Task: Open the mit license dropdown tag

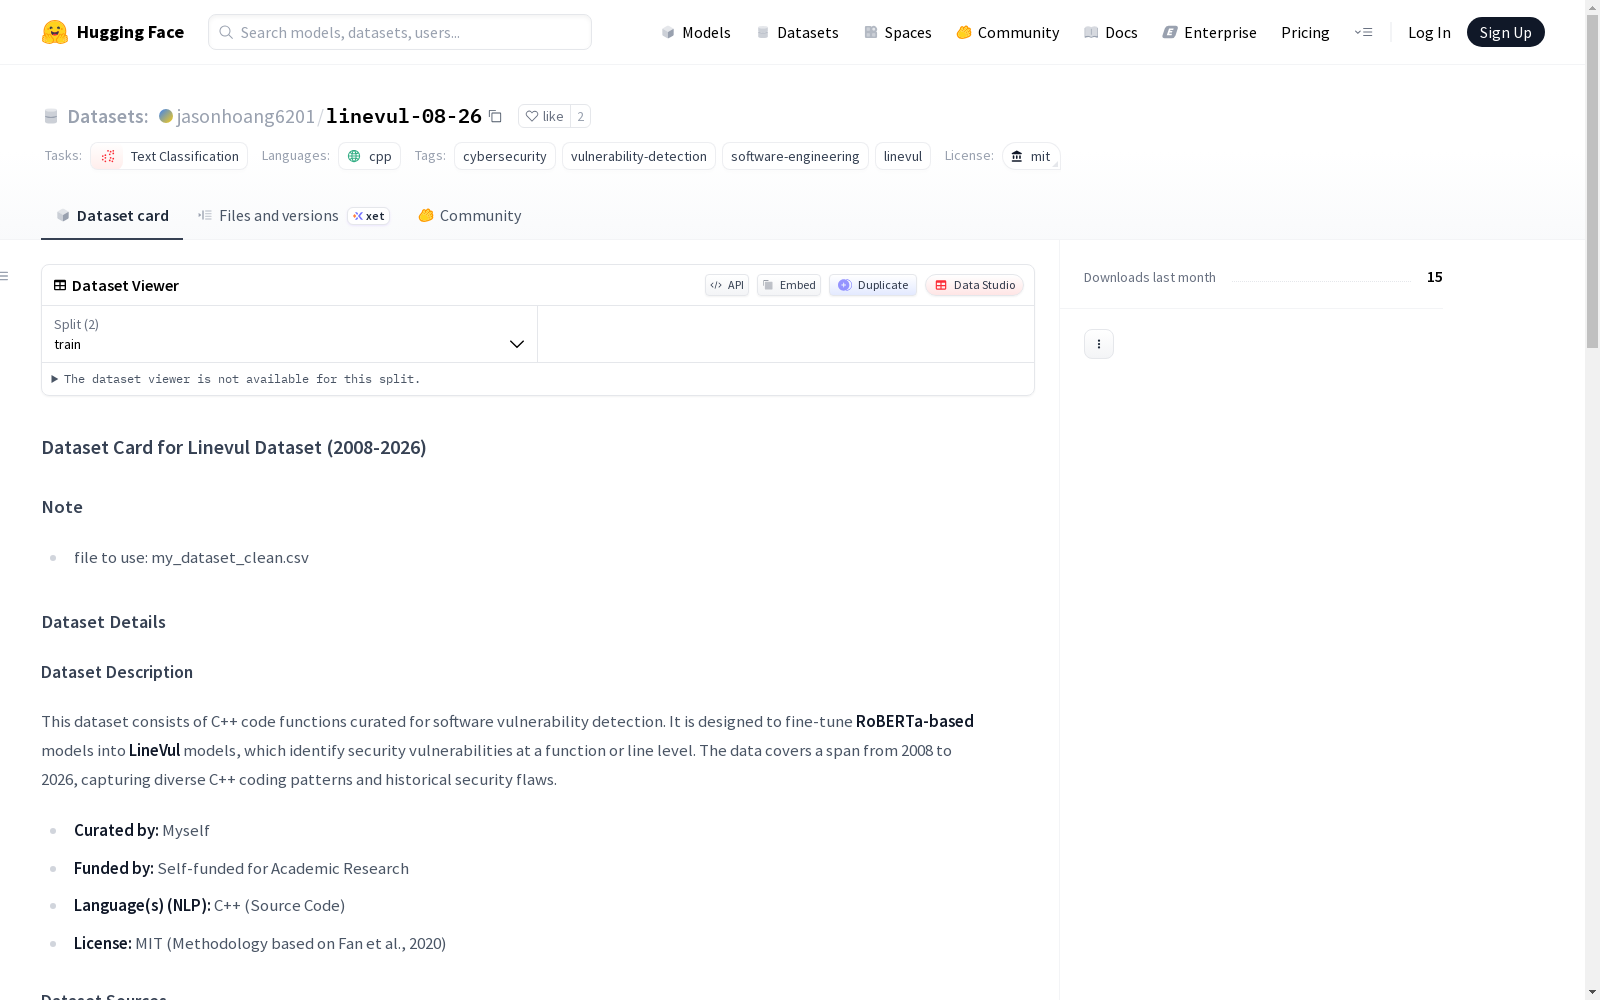Action: (x=1031, y=156)
